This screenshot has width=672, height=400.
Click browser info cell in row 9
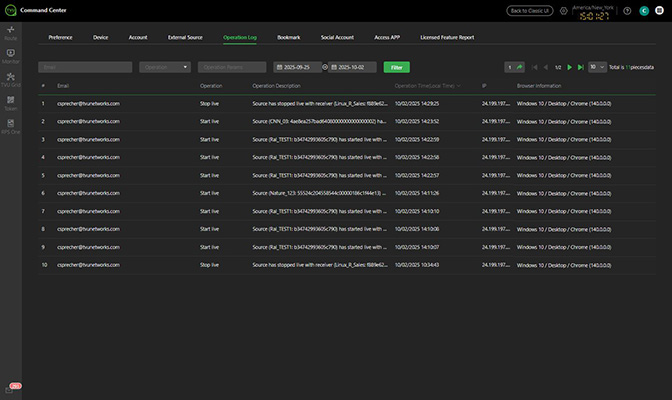(564, 247)
